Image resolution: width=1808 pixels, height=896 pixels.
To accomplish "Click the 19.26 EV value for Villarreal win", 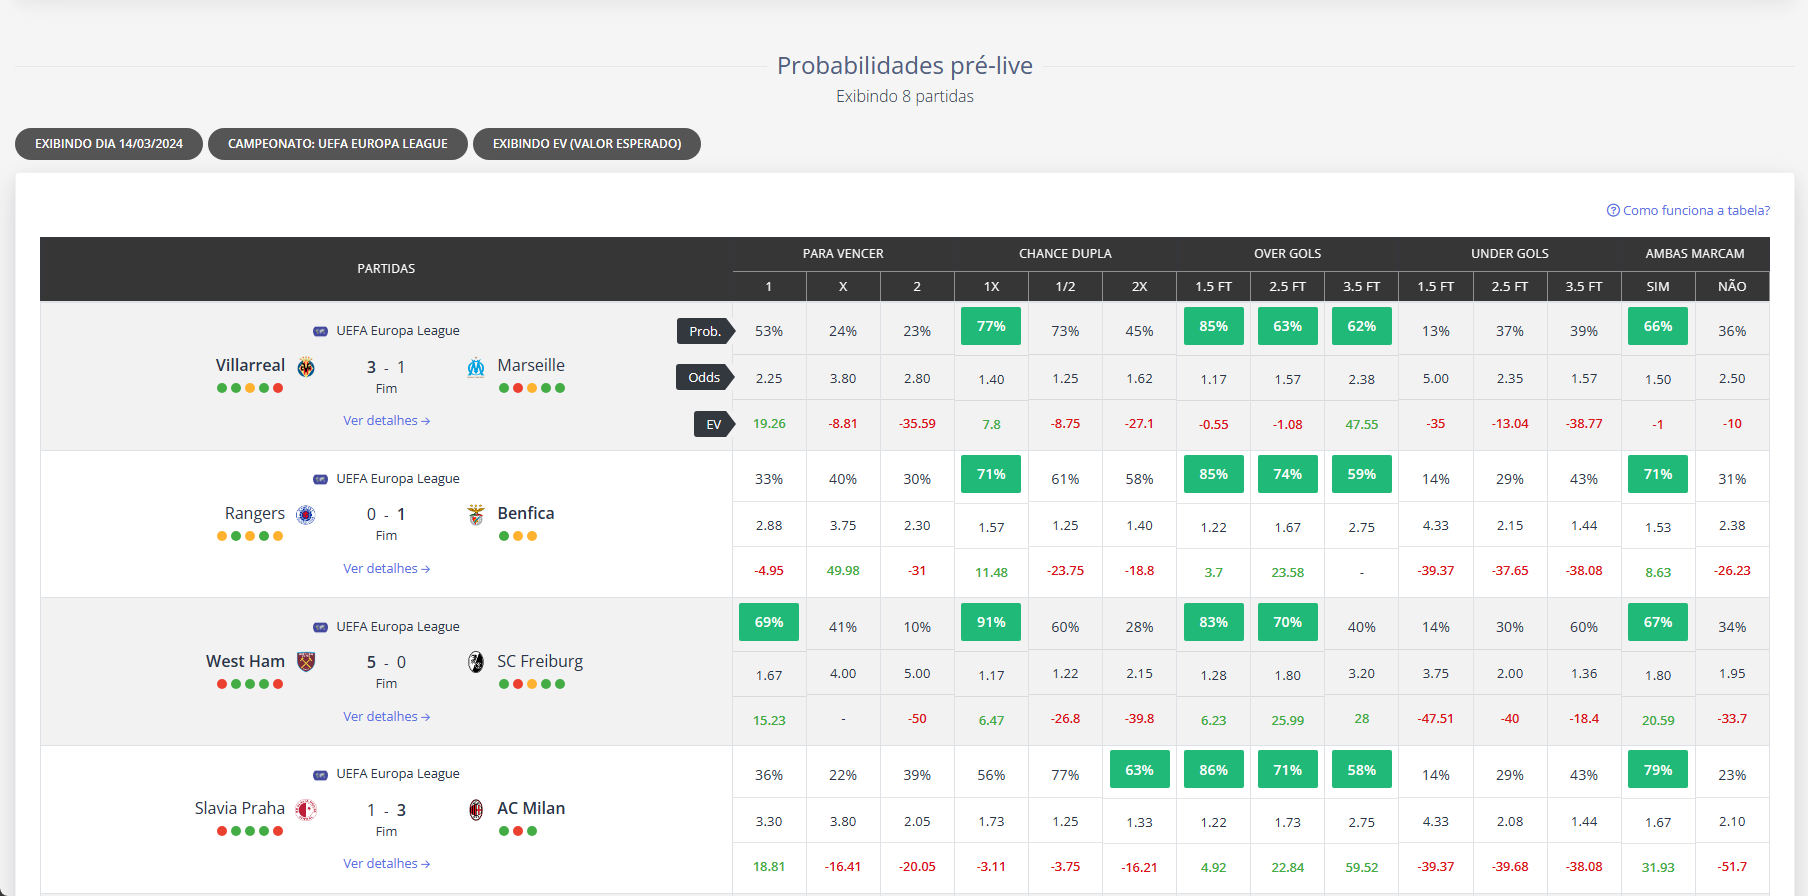I will (769, 424).
